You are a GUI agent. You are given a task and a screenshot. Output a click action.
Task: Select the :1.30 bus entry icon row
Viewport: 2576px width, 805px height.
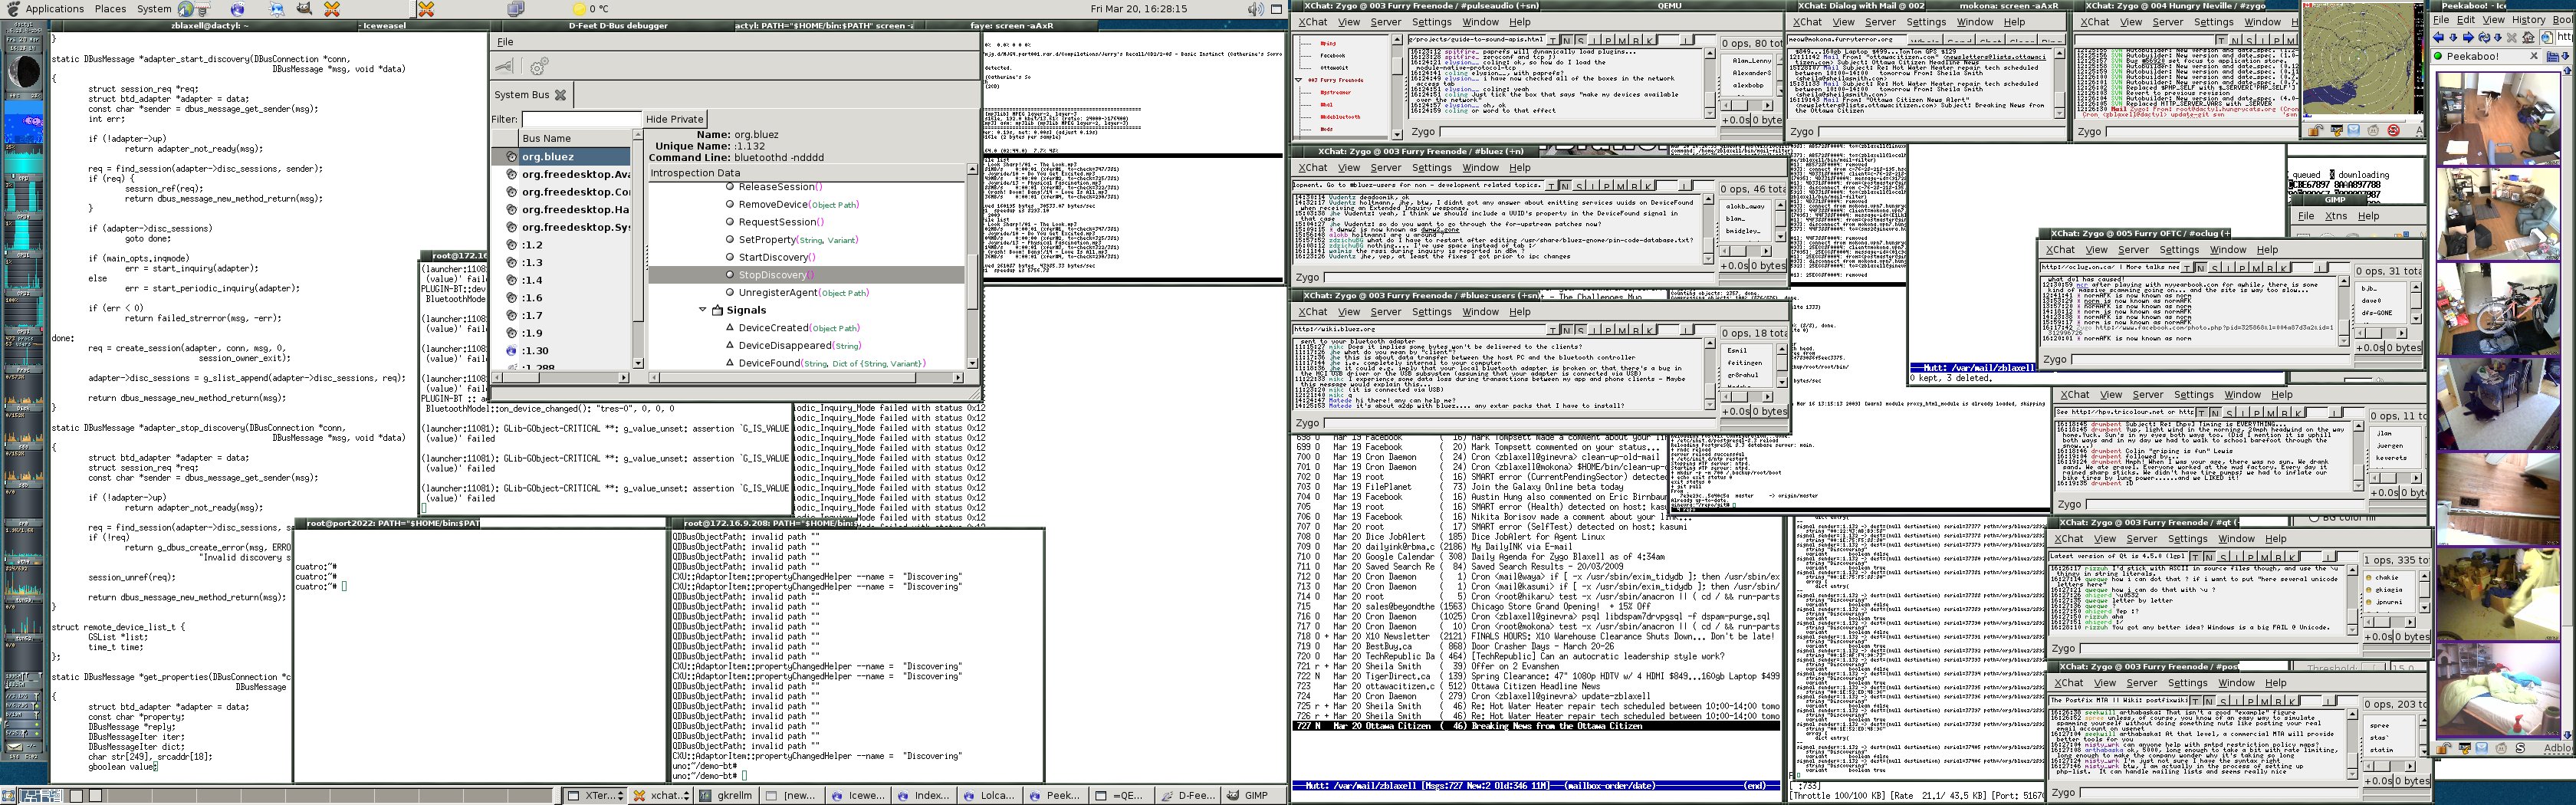pos(511,351)
